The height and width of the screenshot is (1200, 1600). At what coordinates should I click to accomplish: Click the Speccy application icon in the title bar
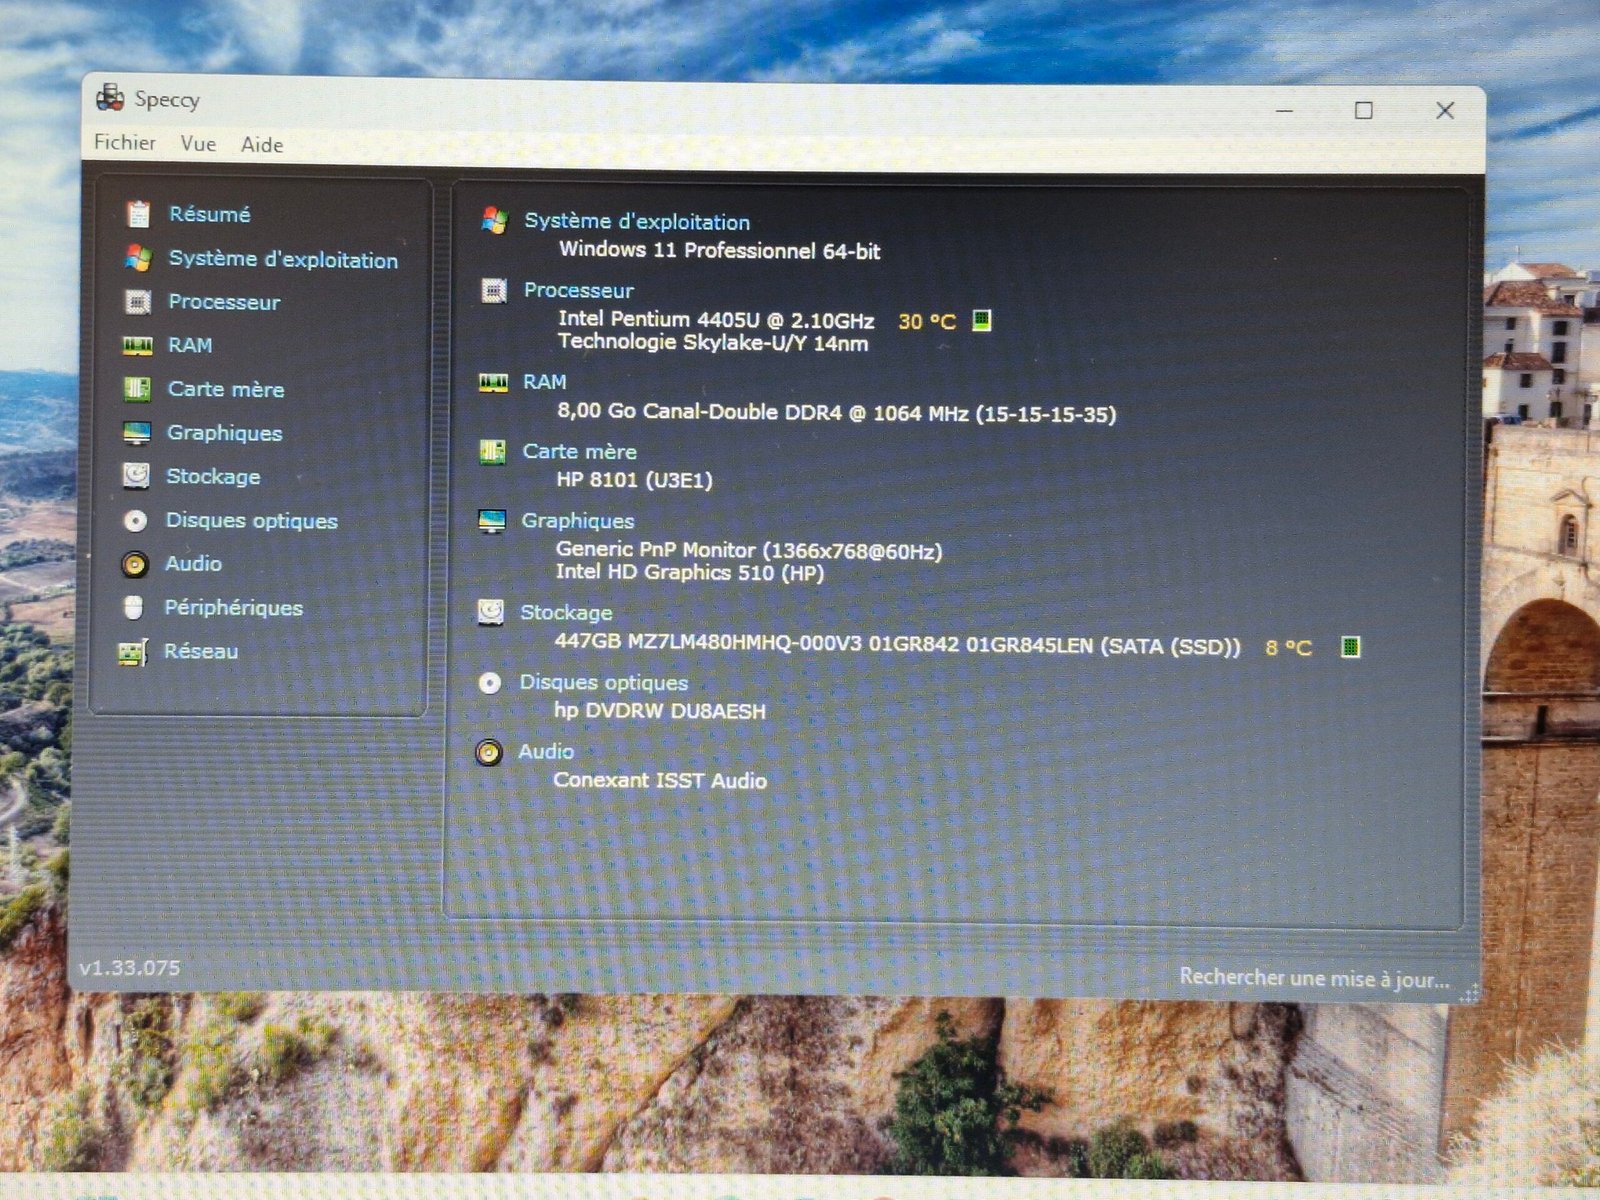click(x=110, y=98)
